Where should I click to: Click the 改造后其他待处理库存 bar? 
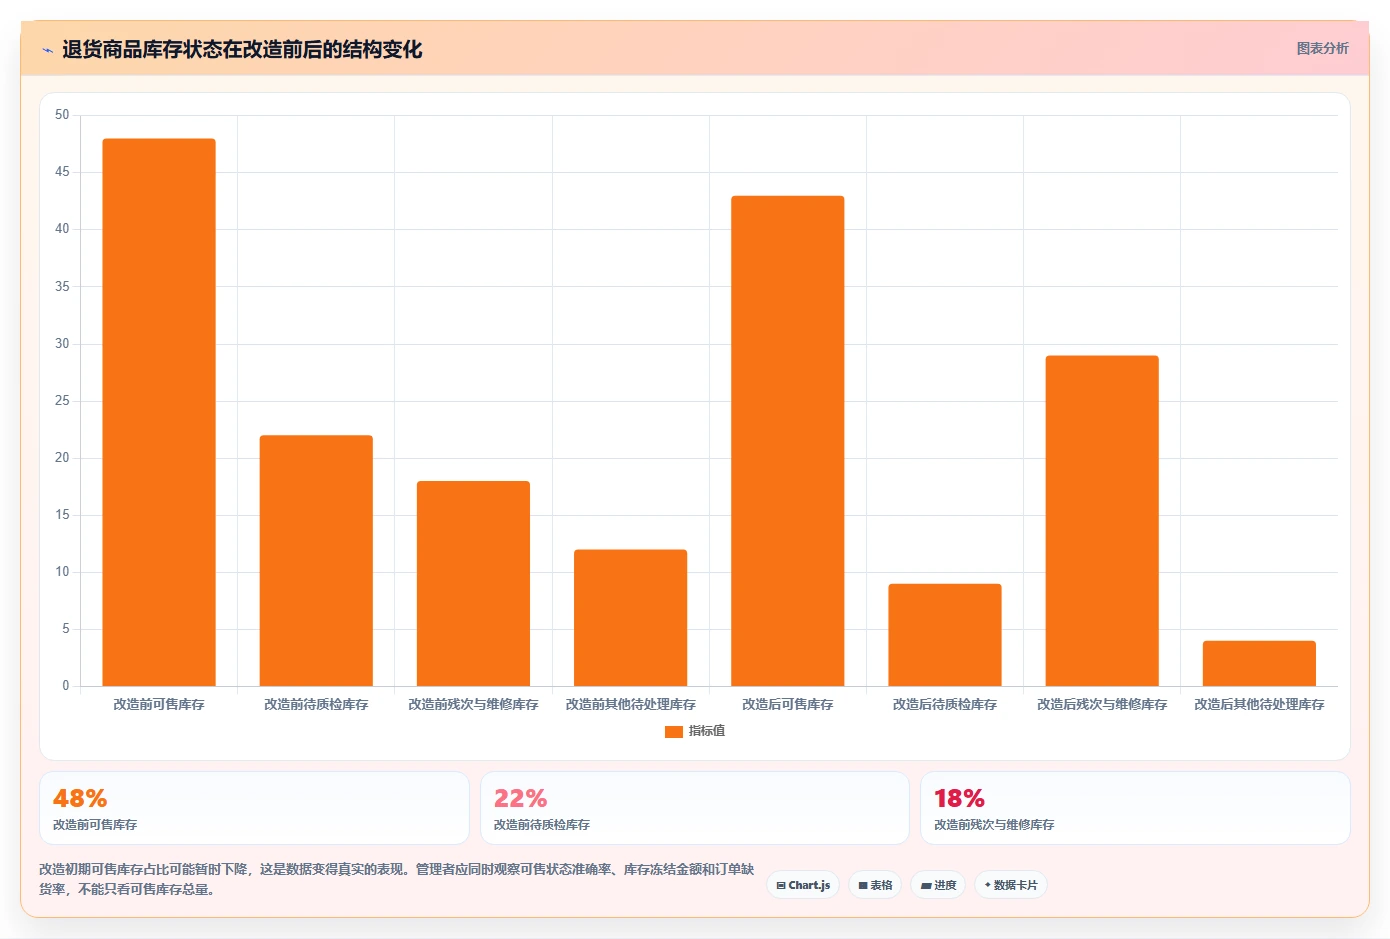coord(1259,663)
